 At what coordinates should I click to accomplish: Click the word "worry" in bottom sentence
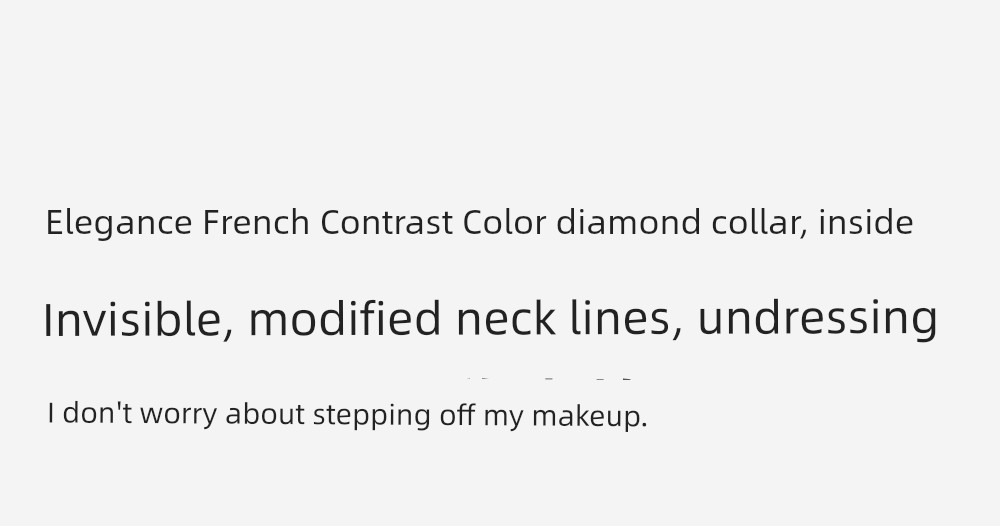(x=178, y=416)
